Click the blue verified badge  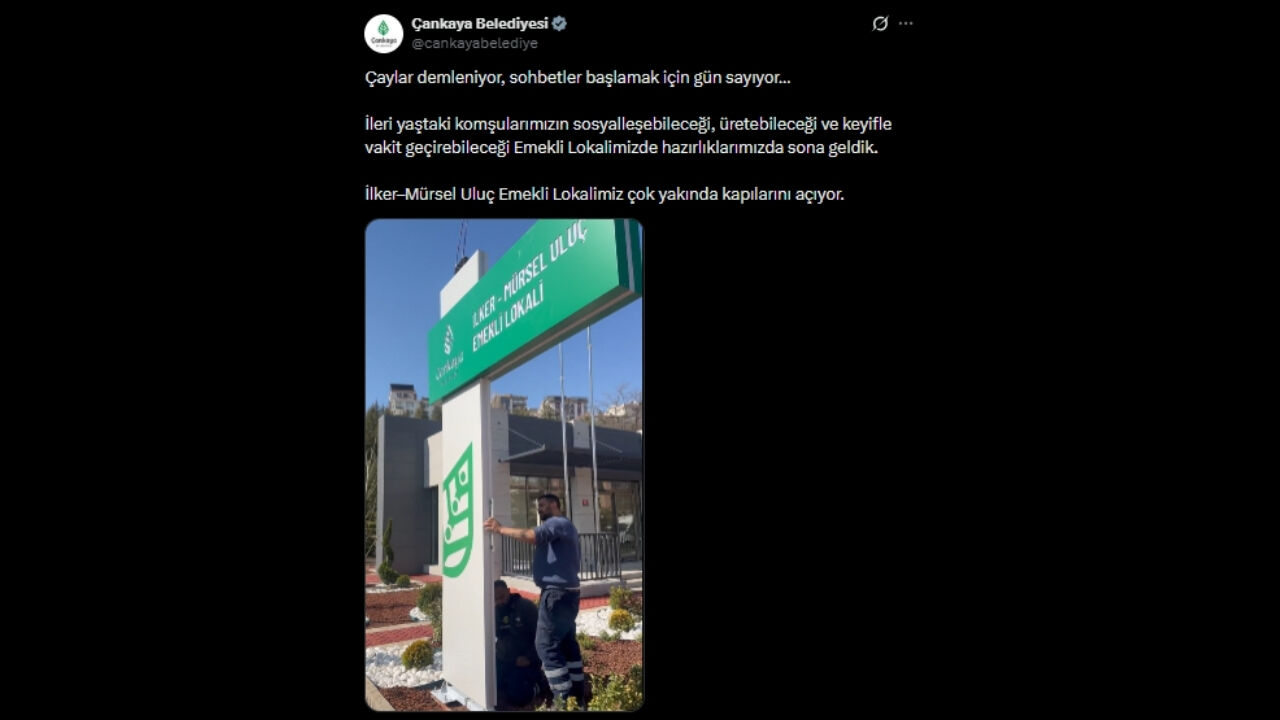(x=560, y=24)
